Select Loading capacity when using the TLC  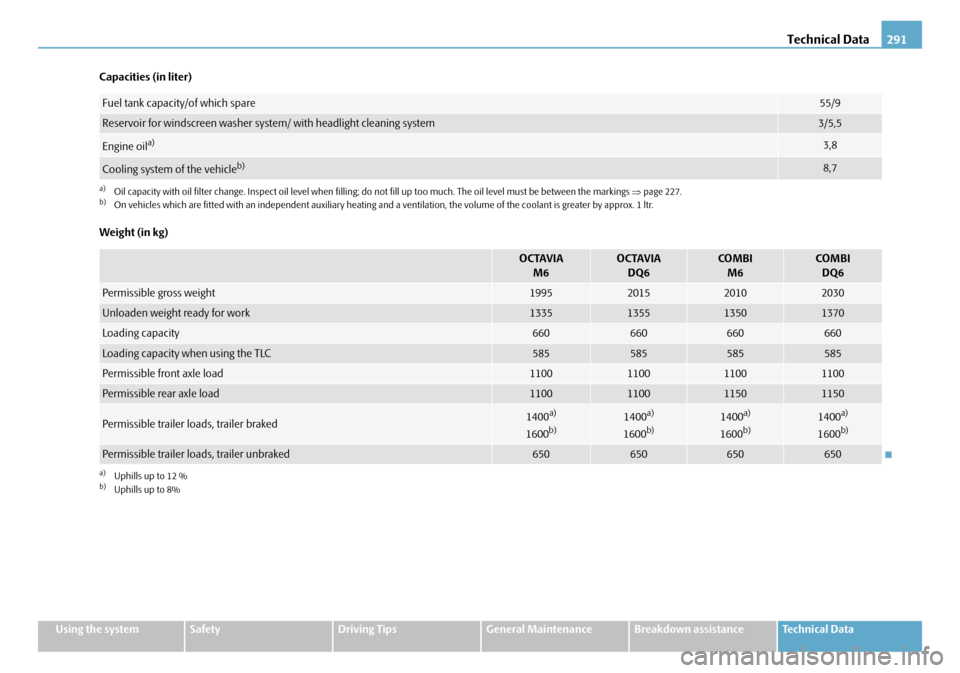point(186,353)
